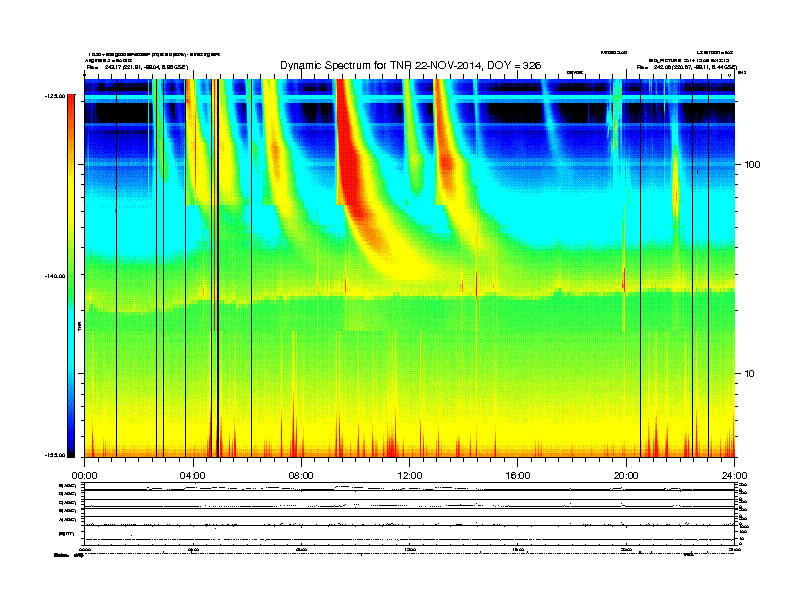Click the '20:00' time axis label
792x612 pixels.
click(626, 476)
